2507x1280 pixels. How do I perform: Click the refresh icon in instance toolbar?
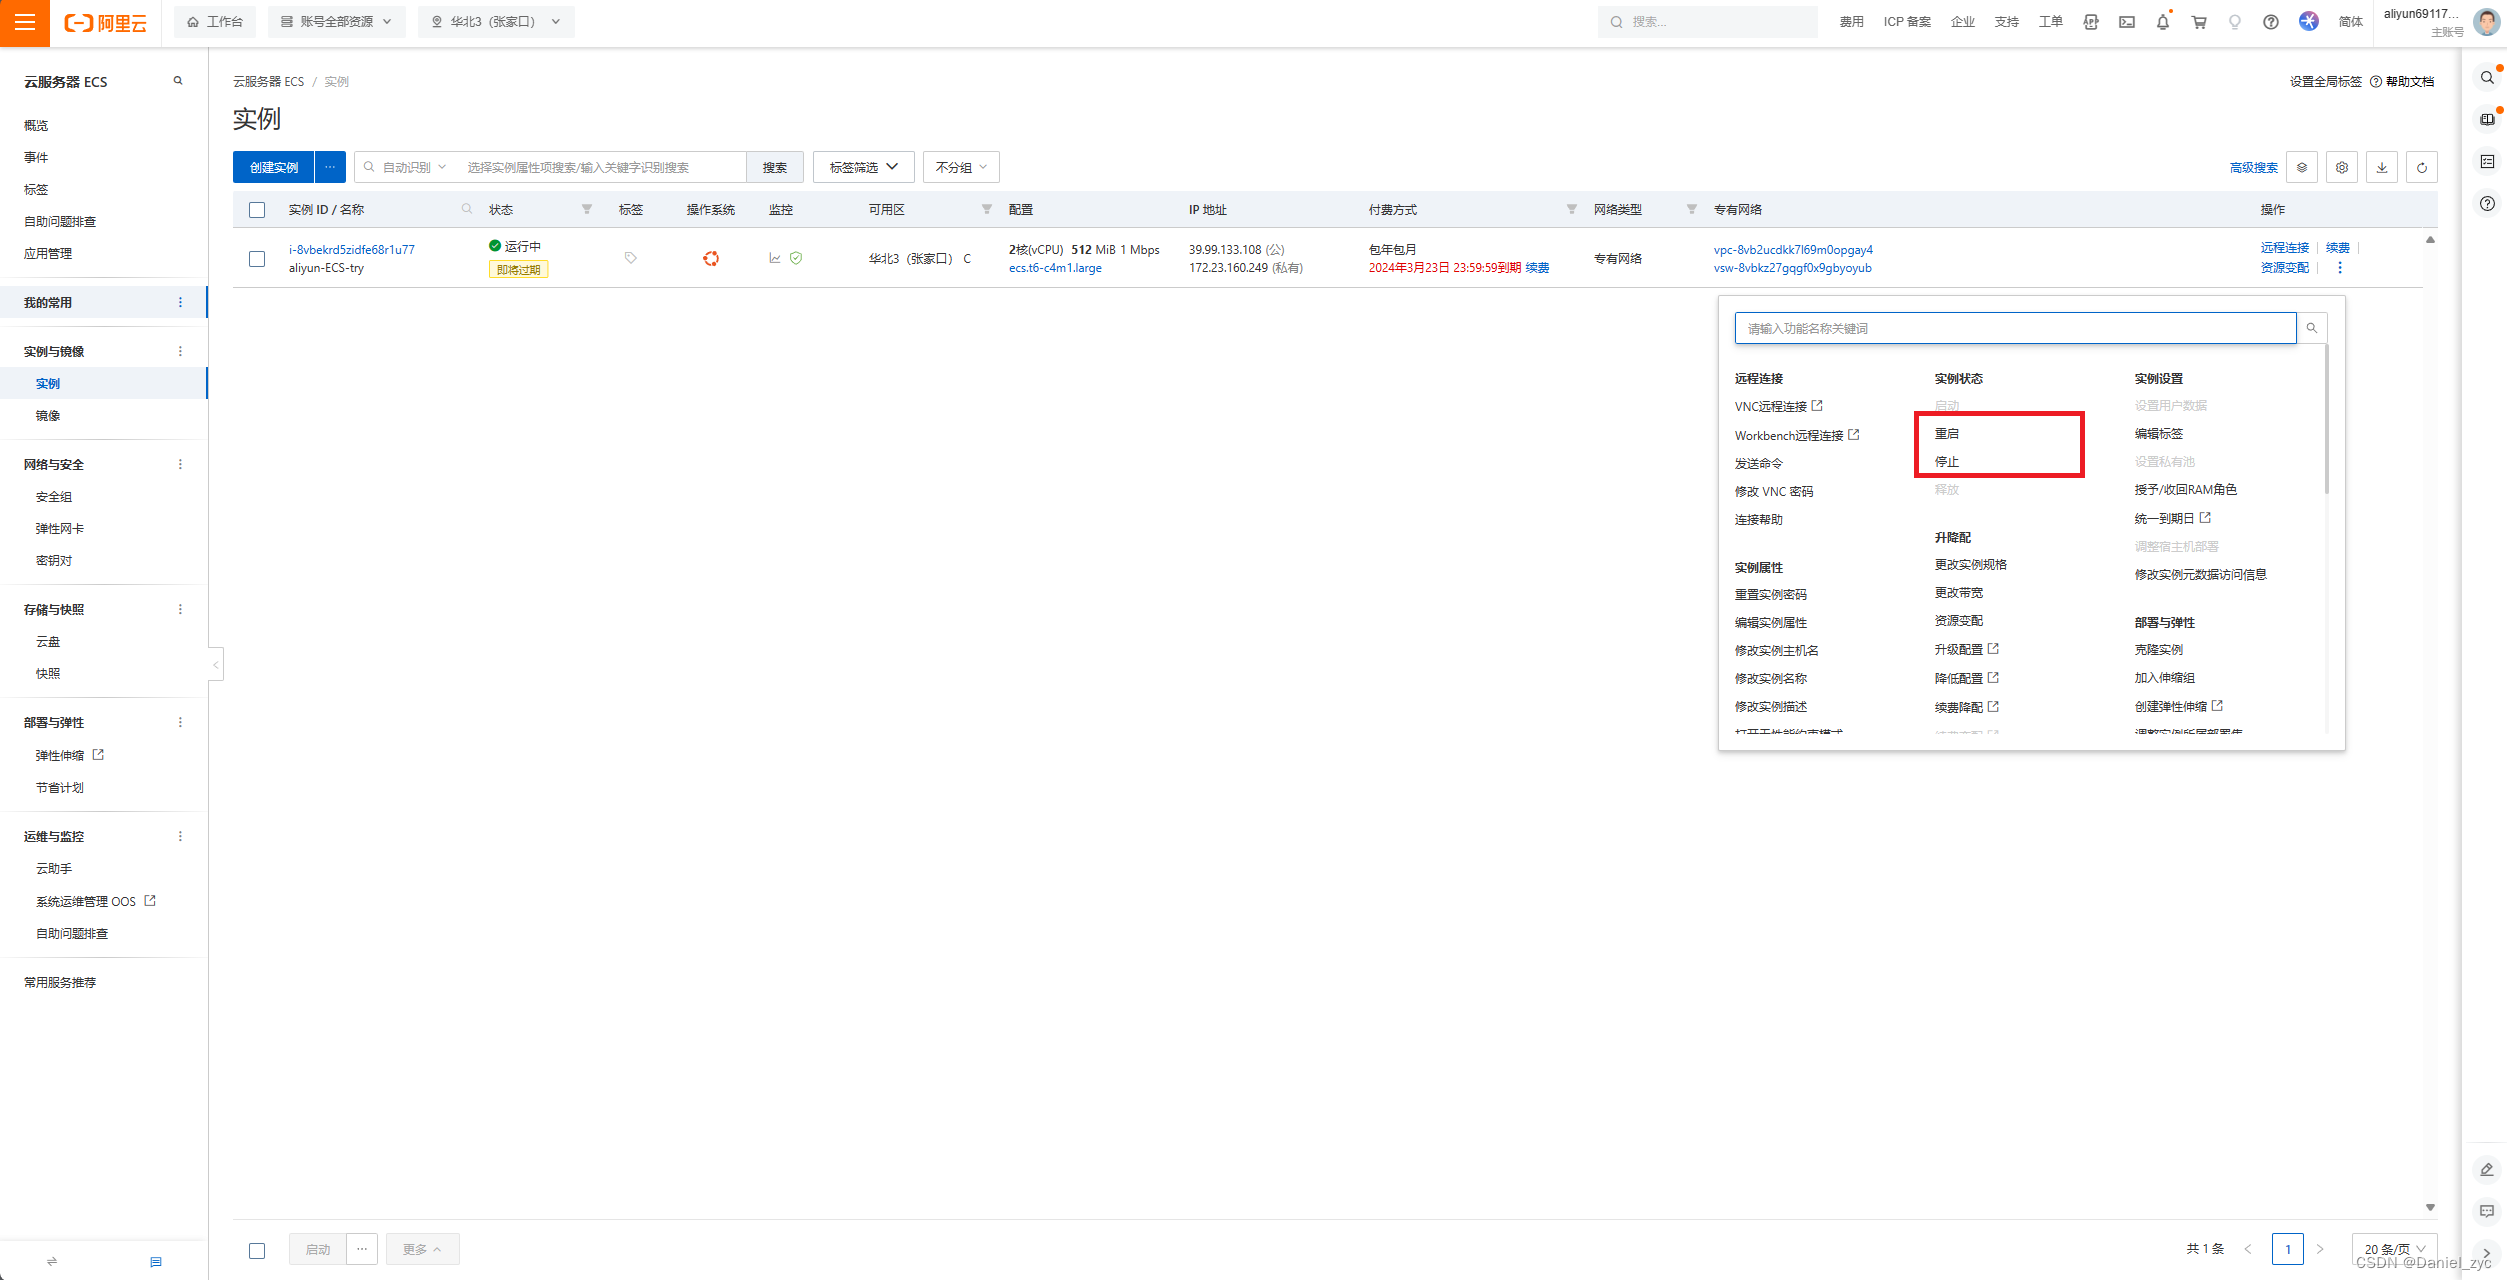[2421, 168]
